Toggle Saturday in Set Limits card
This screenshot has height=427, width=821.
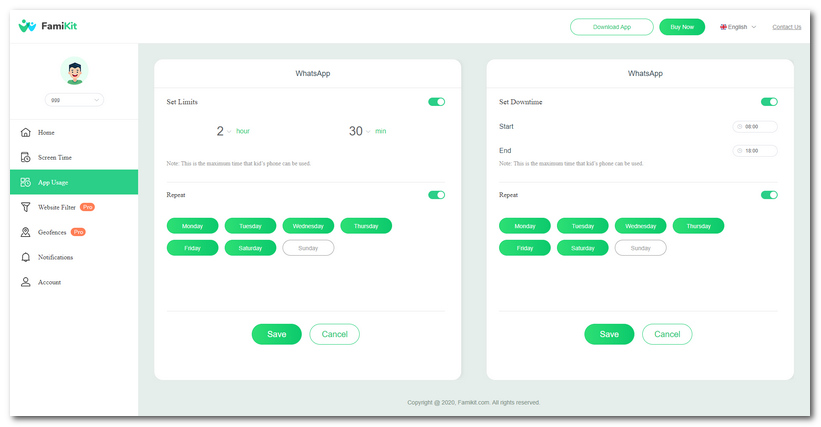point(250,248)
